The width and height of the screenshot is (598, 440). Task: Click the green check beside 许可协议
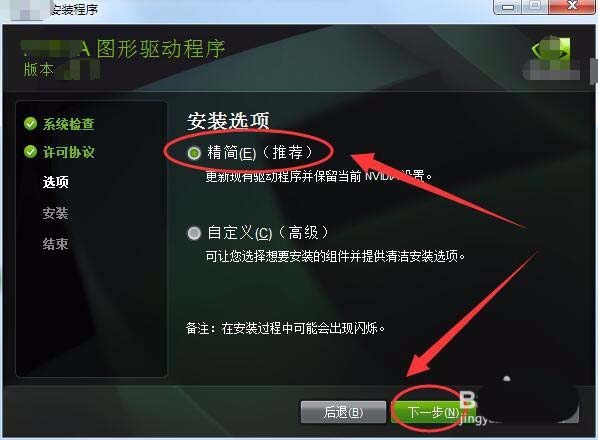[31, 152]
